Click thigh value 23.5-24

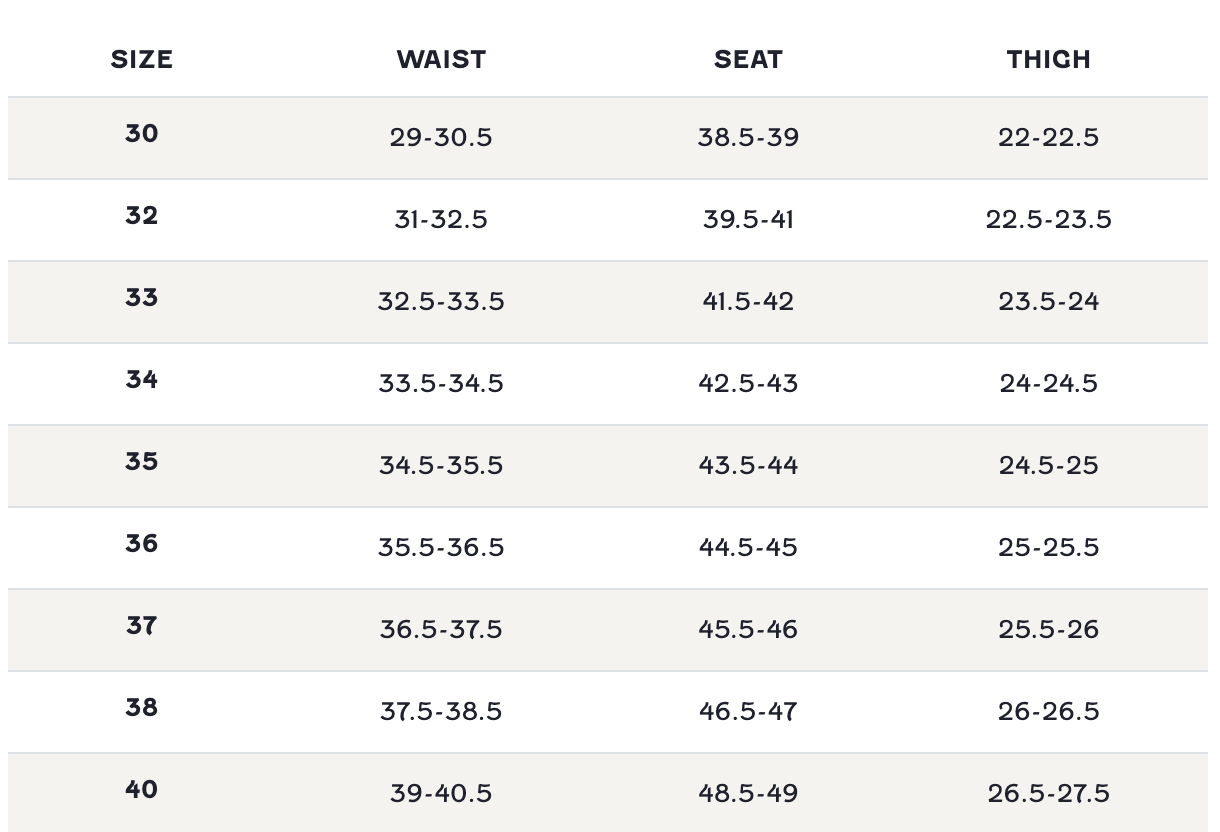pyautogui.click(x=1048, y=301)
